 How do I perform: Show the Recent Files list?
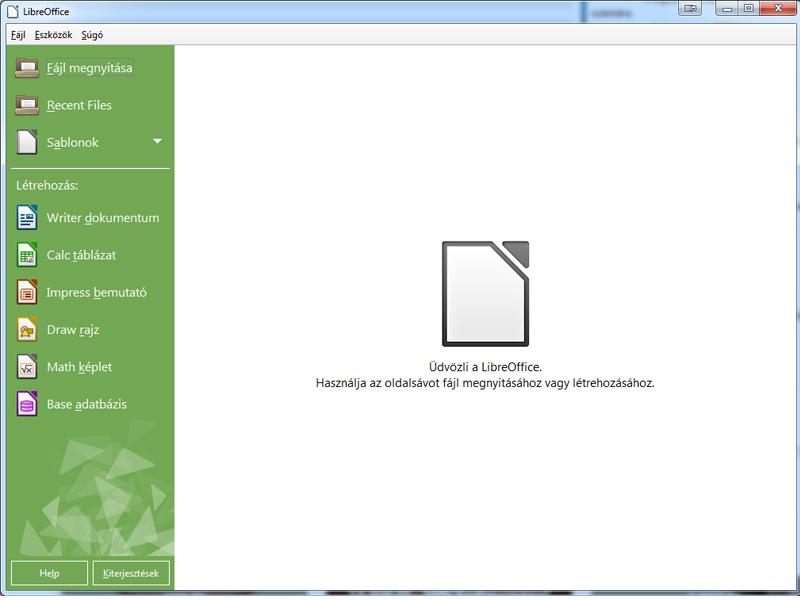[x=79, y=105]
